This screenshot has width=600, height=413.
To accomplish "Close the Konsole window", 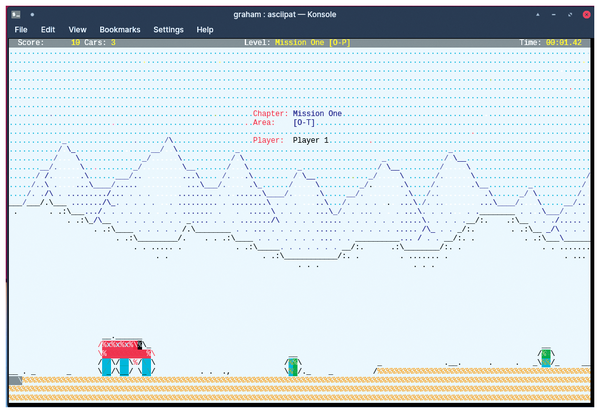I will 586,15.
